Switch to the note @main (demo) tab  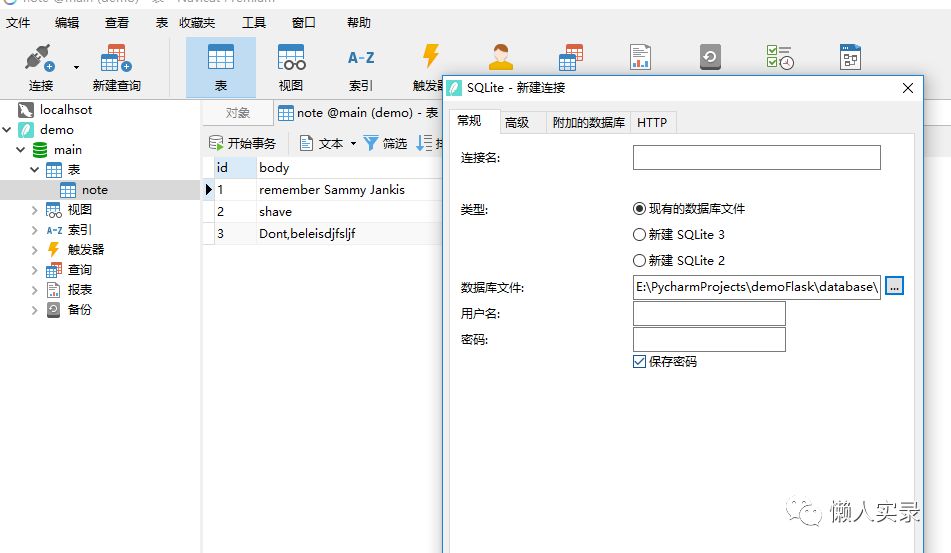358,113
